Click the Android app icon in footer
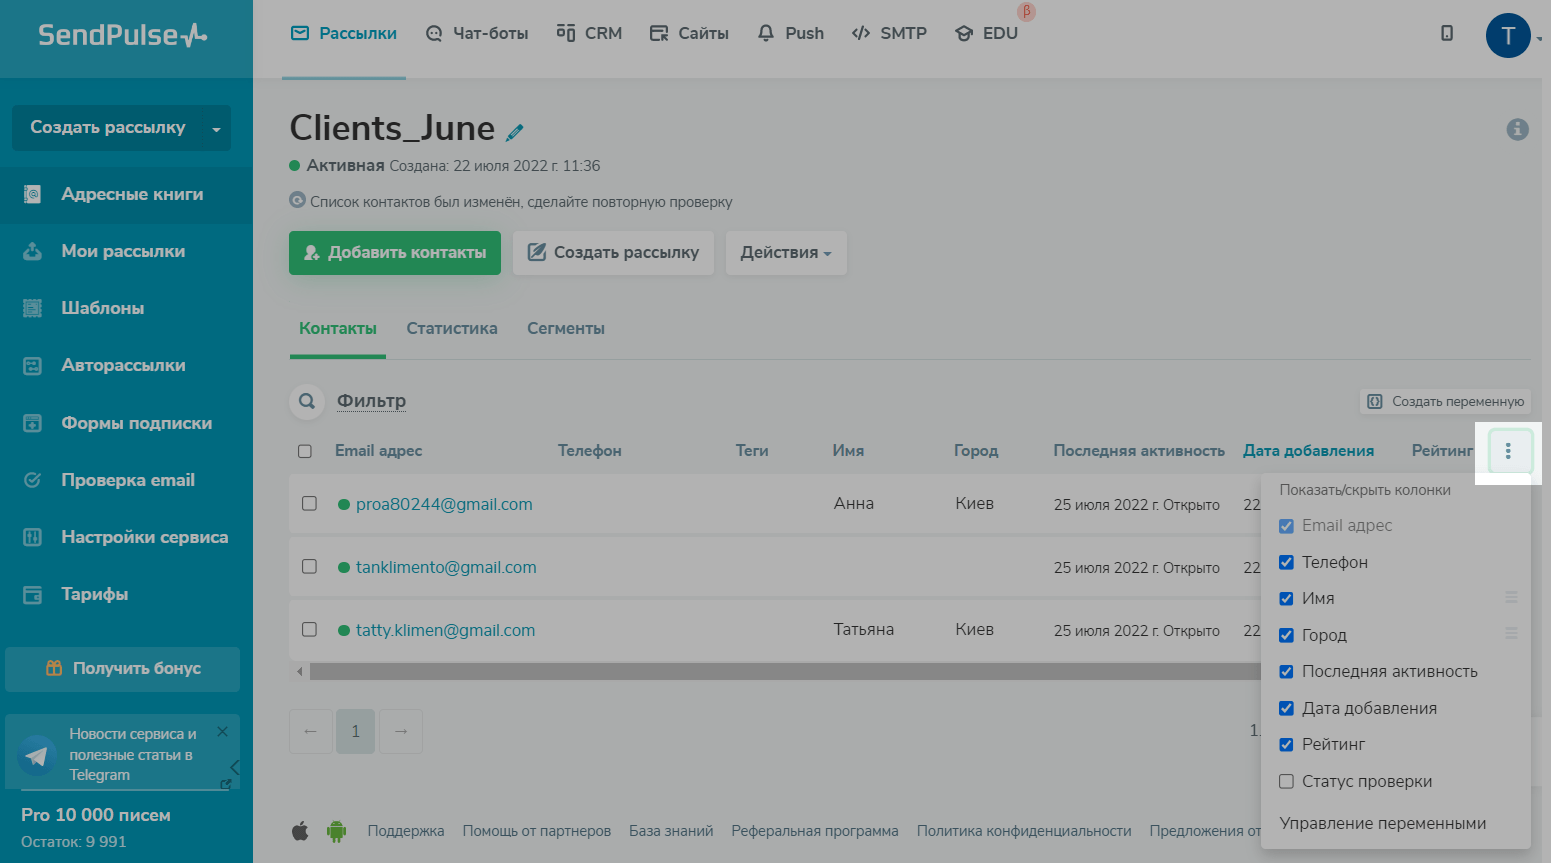Image resolution: width=1551 pixels, height=863 pixels. 337,831
